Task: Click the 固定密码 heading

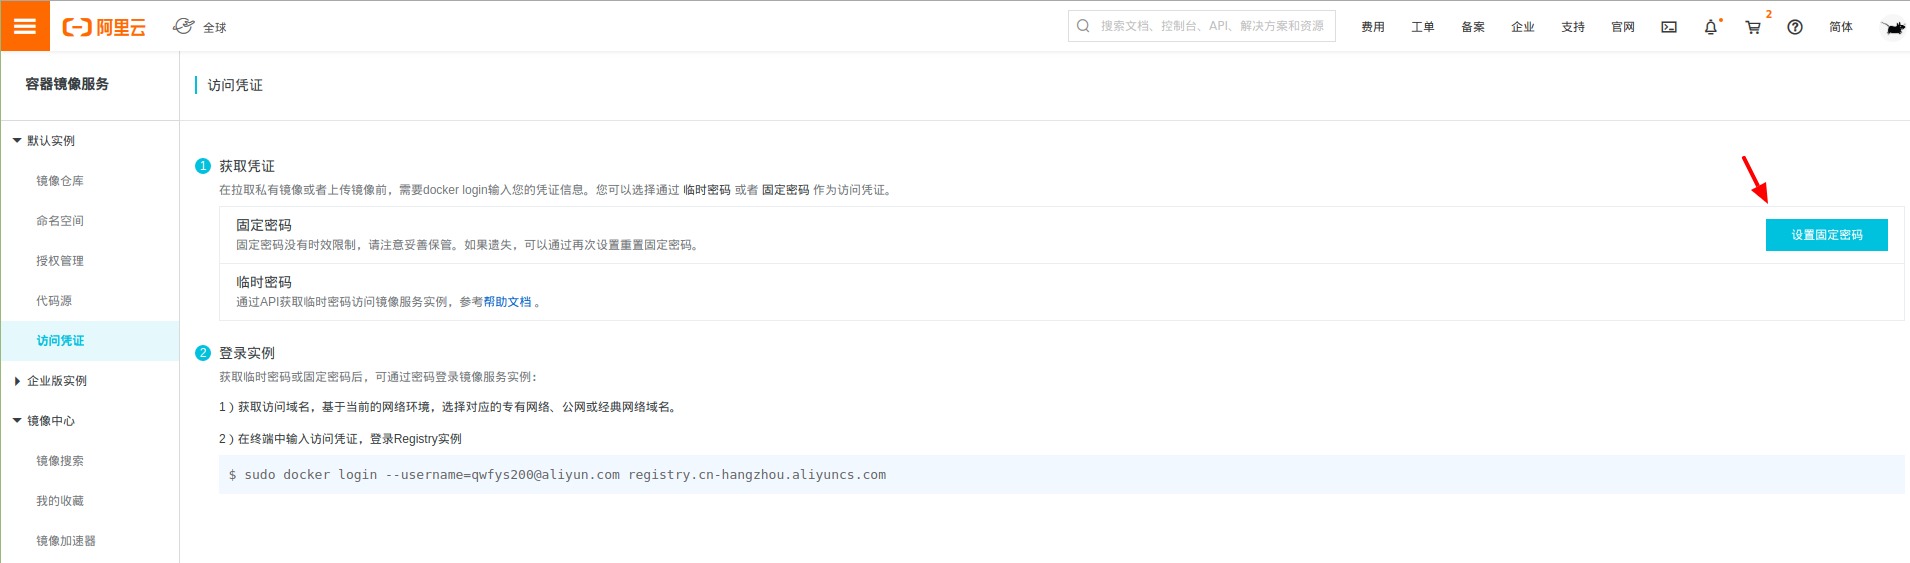Action: point(264,226)
